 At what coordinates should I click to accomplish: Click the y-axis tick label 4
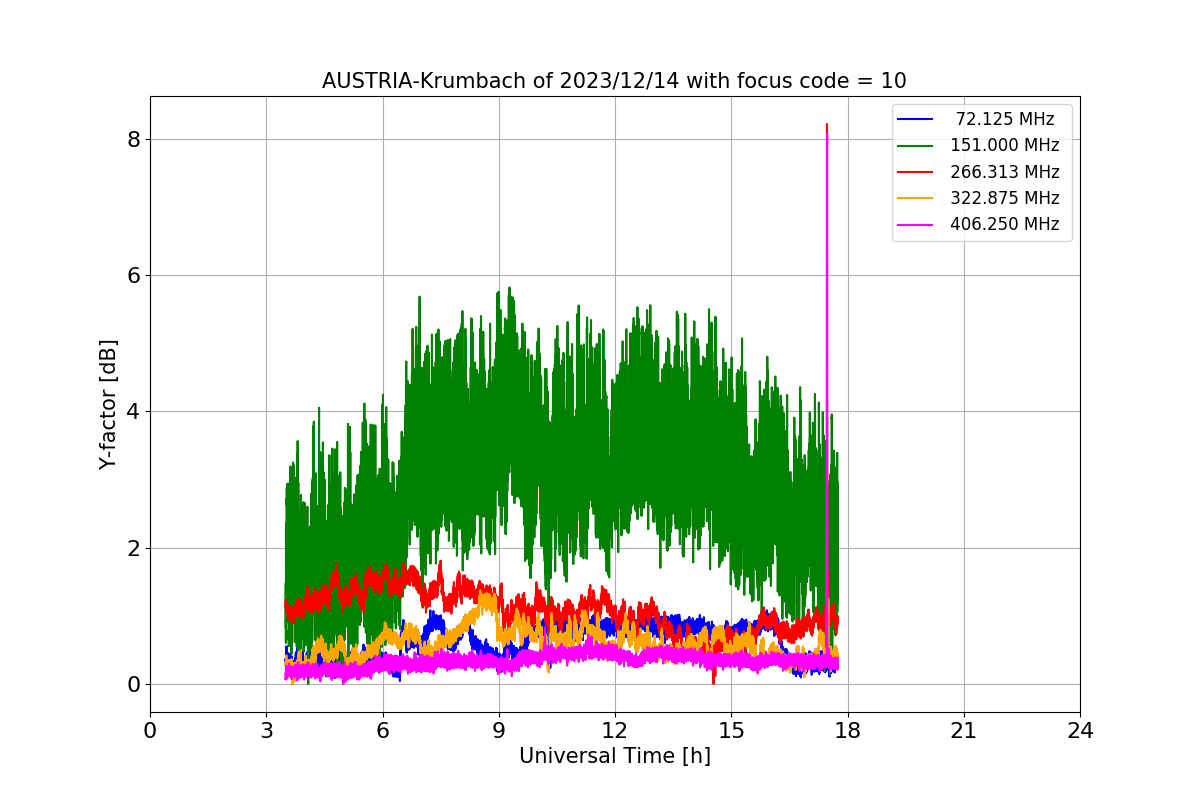(x=133, y=412)
